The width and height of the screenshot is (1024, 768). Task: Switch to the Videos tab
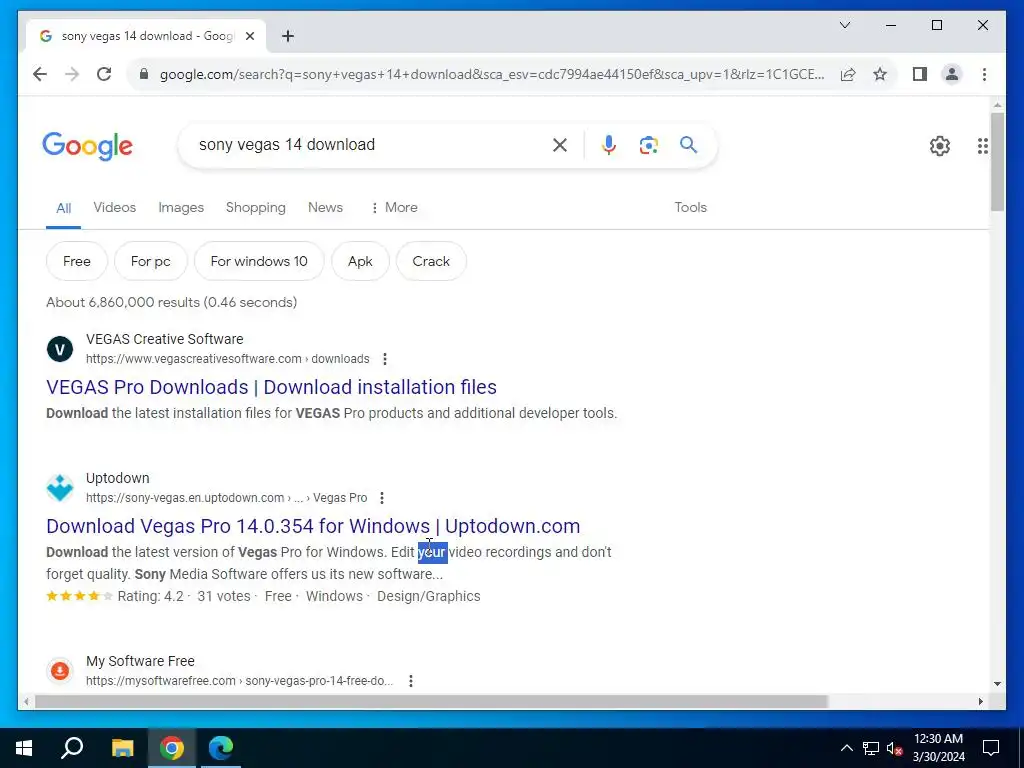tap(114, 207)
